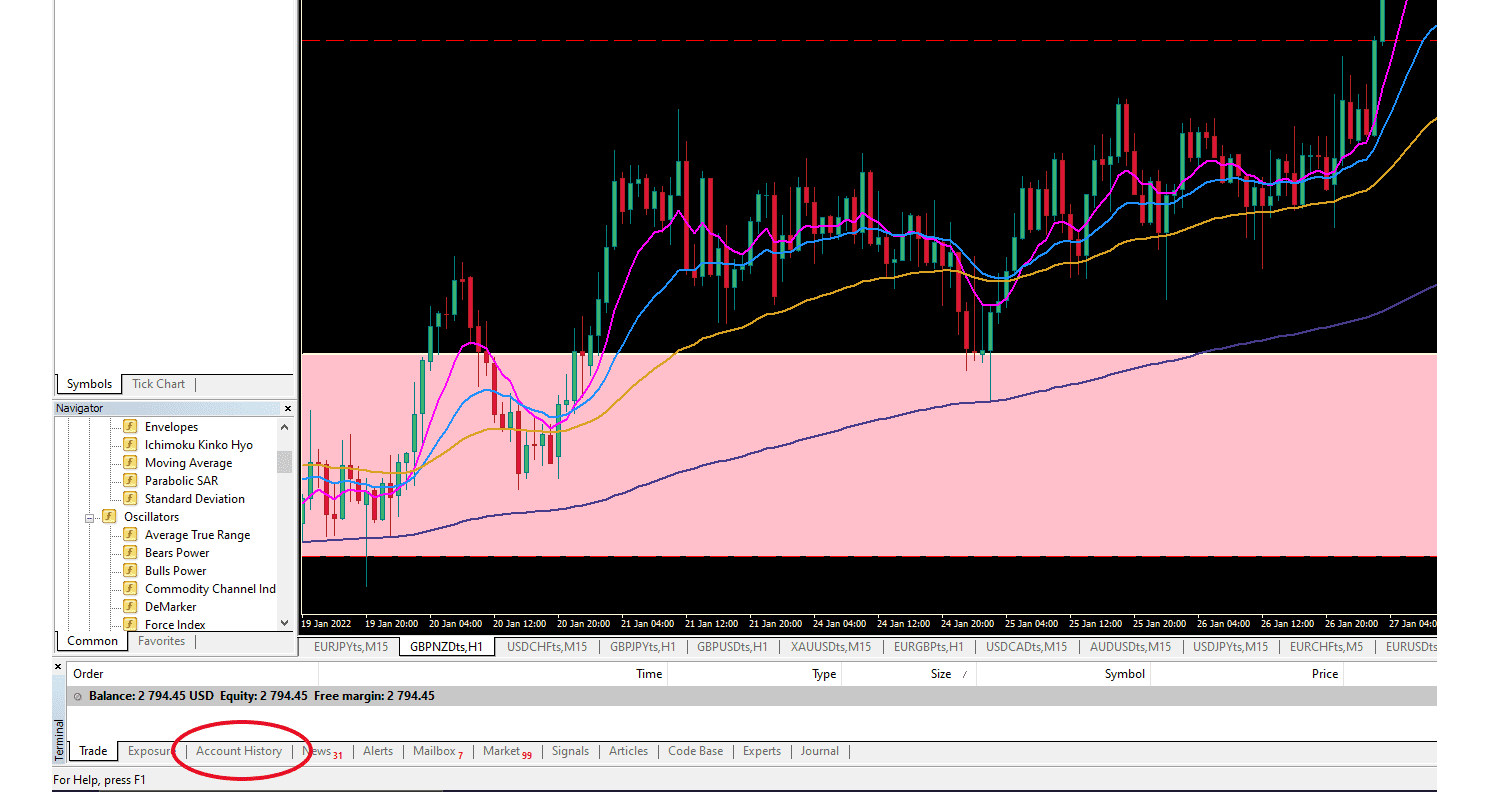Click the Oscillators folder icon
The image size is (1488, 792).
(x=109, y=517)
